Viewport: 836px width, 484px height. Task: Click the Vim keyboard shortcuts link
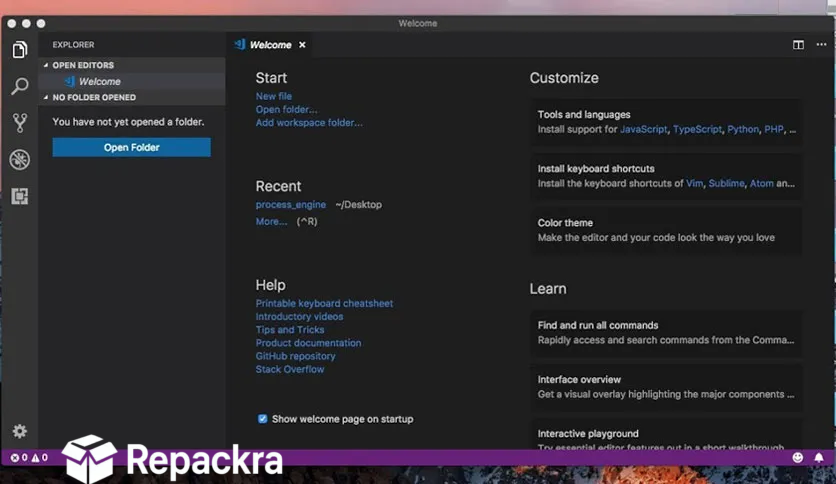pos(694,183)
